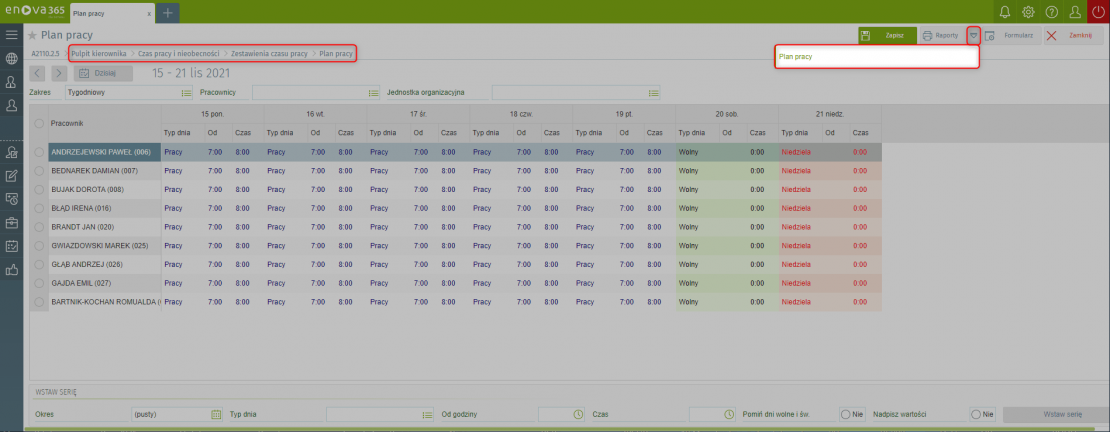Select the row checkbox for BEDNAREK DAMIAN

[39, 171]
